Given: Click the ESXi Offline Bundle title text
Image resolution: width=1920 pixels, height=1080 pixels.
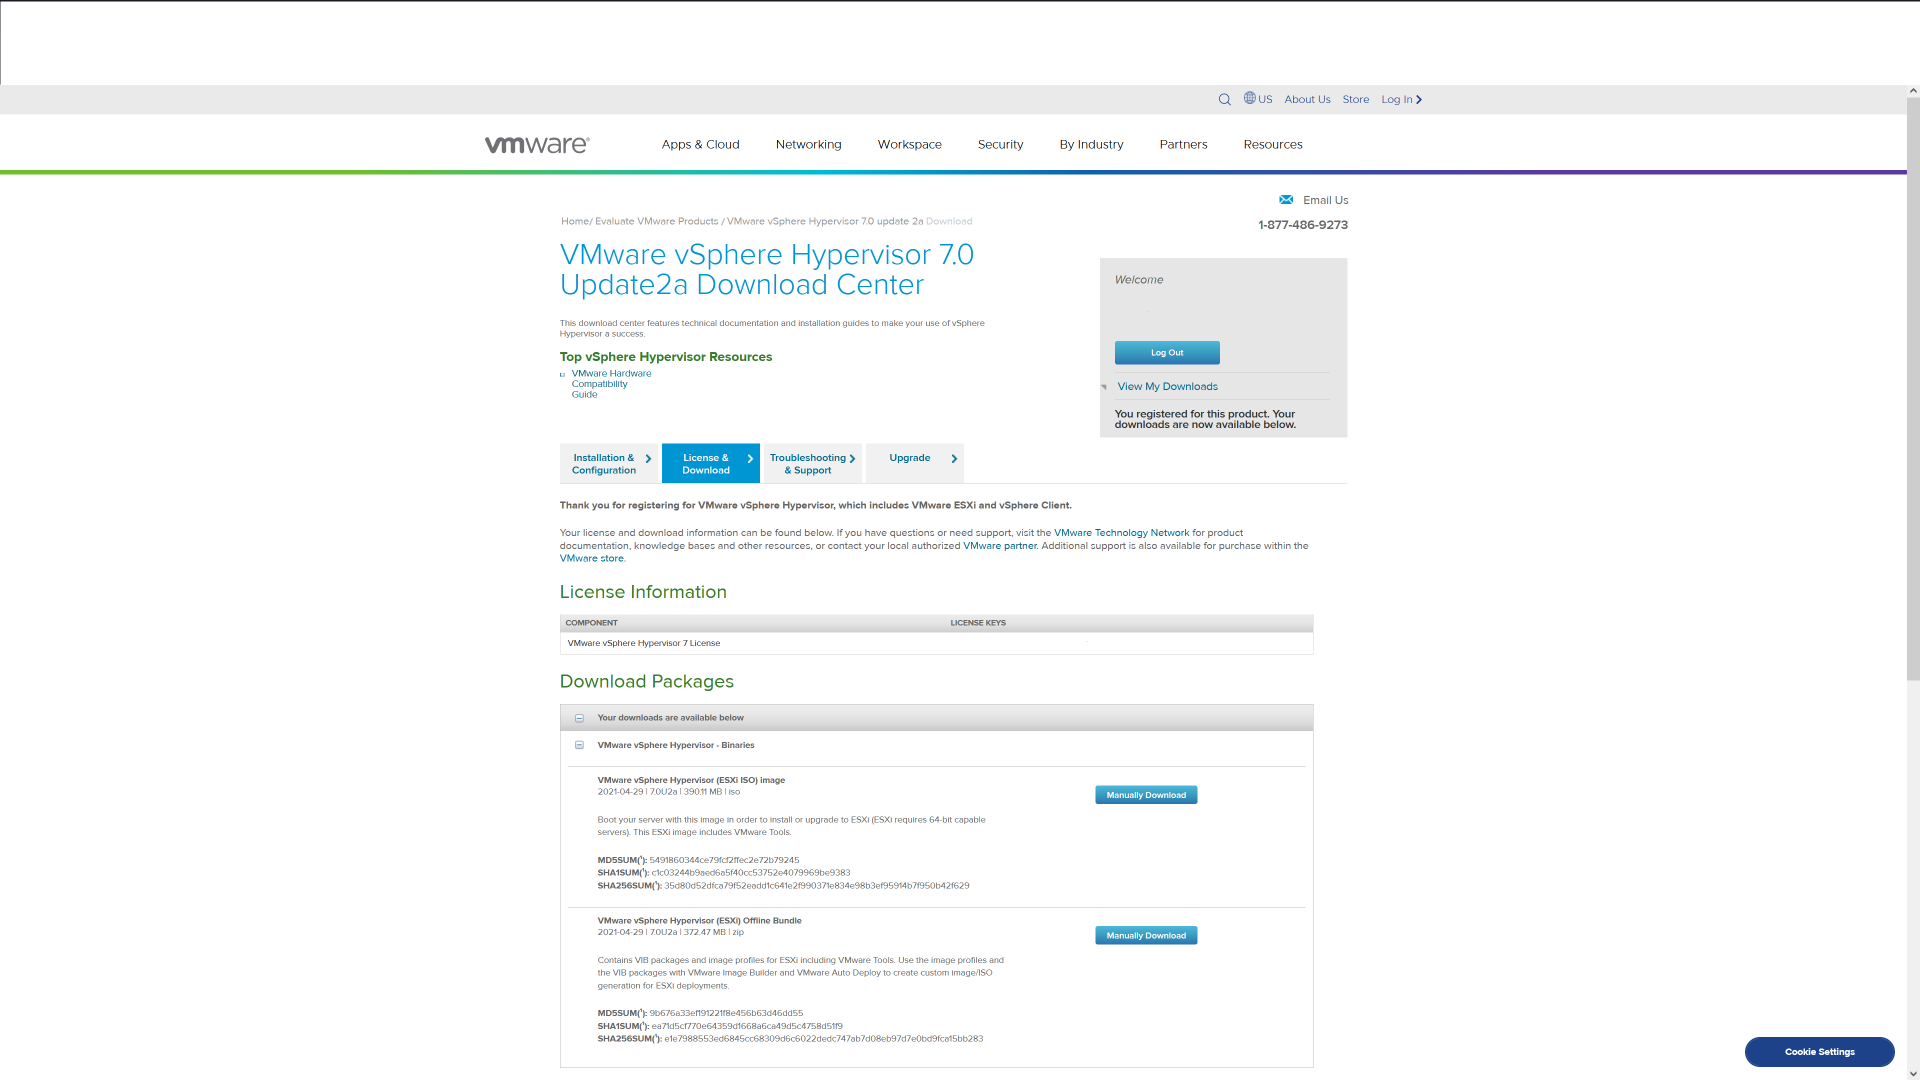Looking at the screenshot, I should point(699,920).
